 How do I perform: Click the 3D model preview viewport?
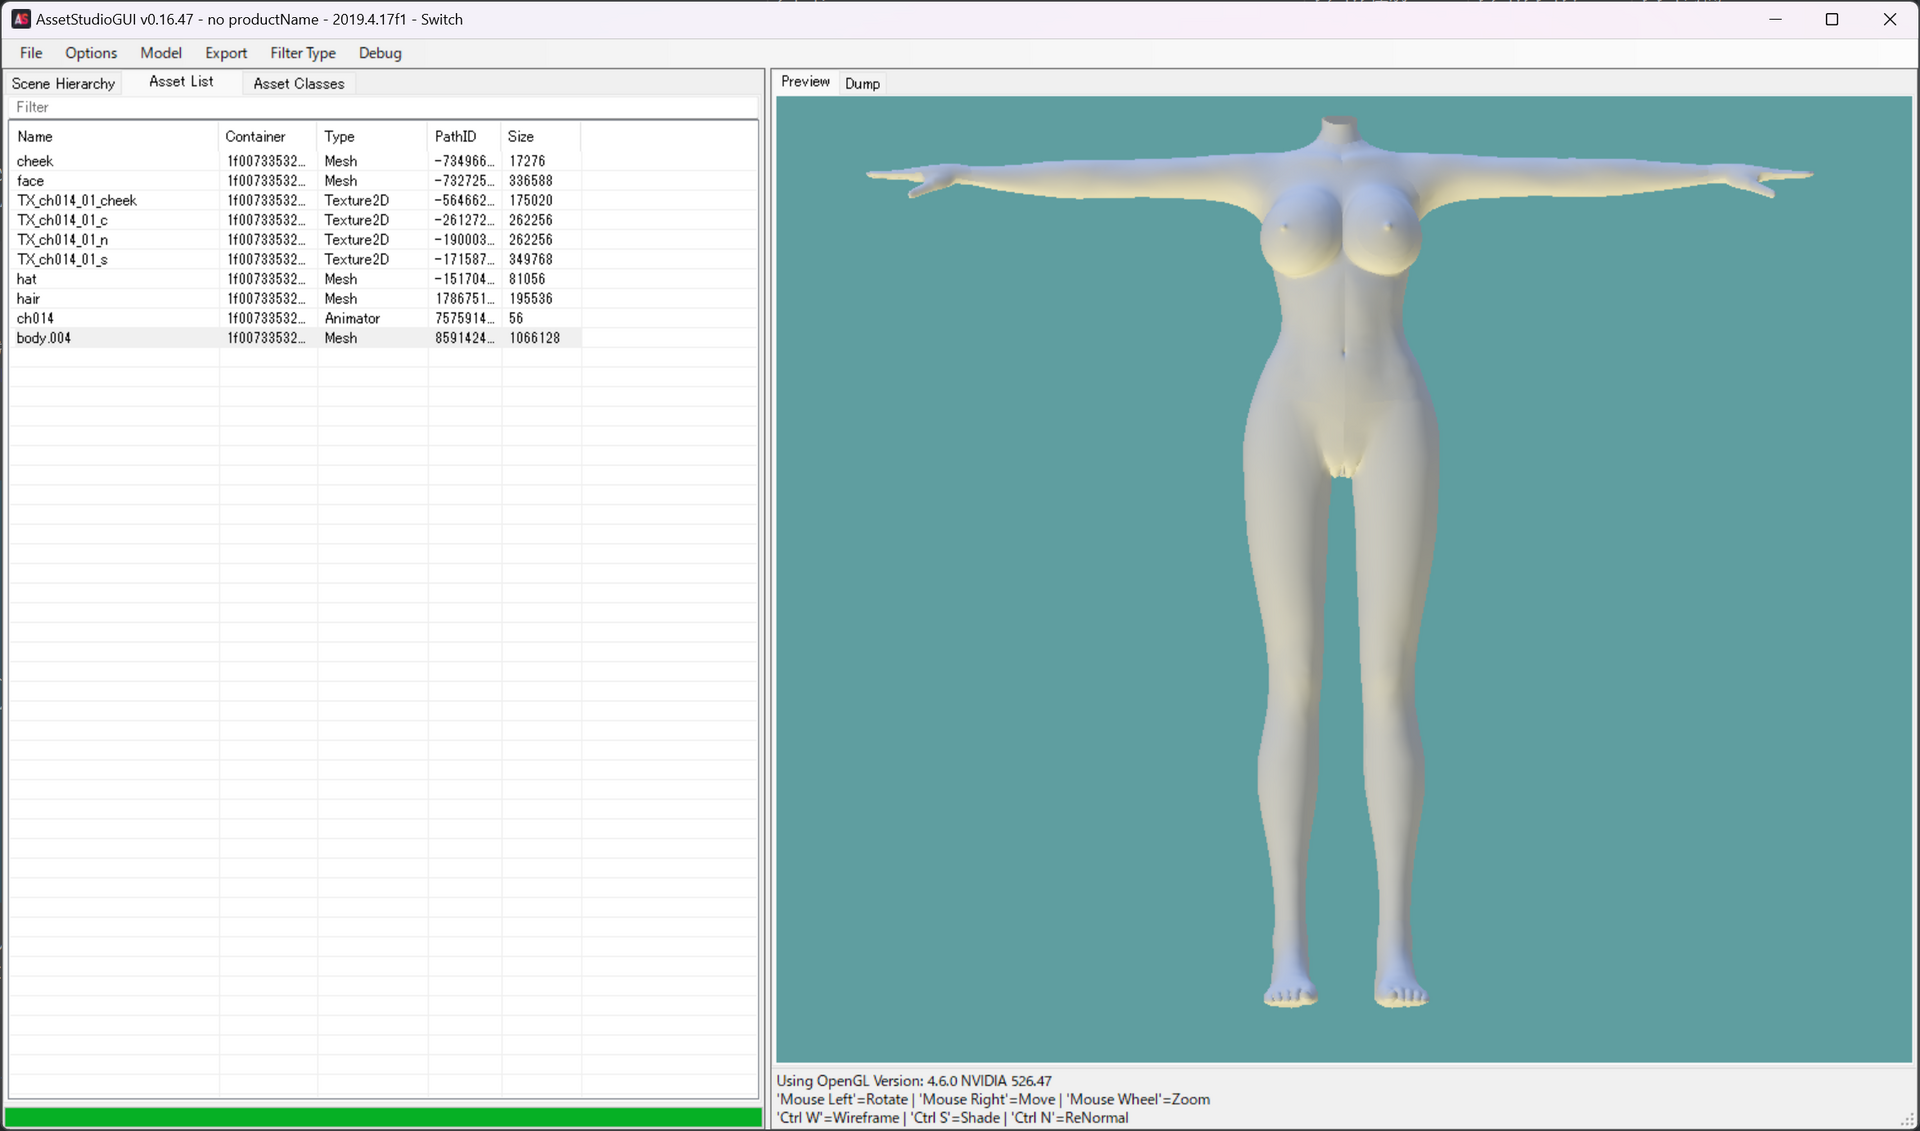coord(1344,579)
